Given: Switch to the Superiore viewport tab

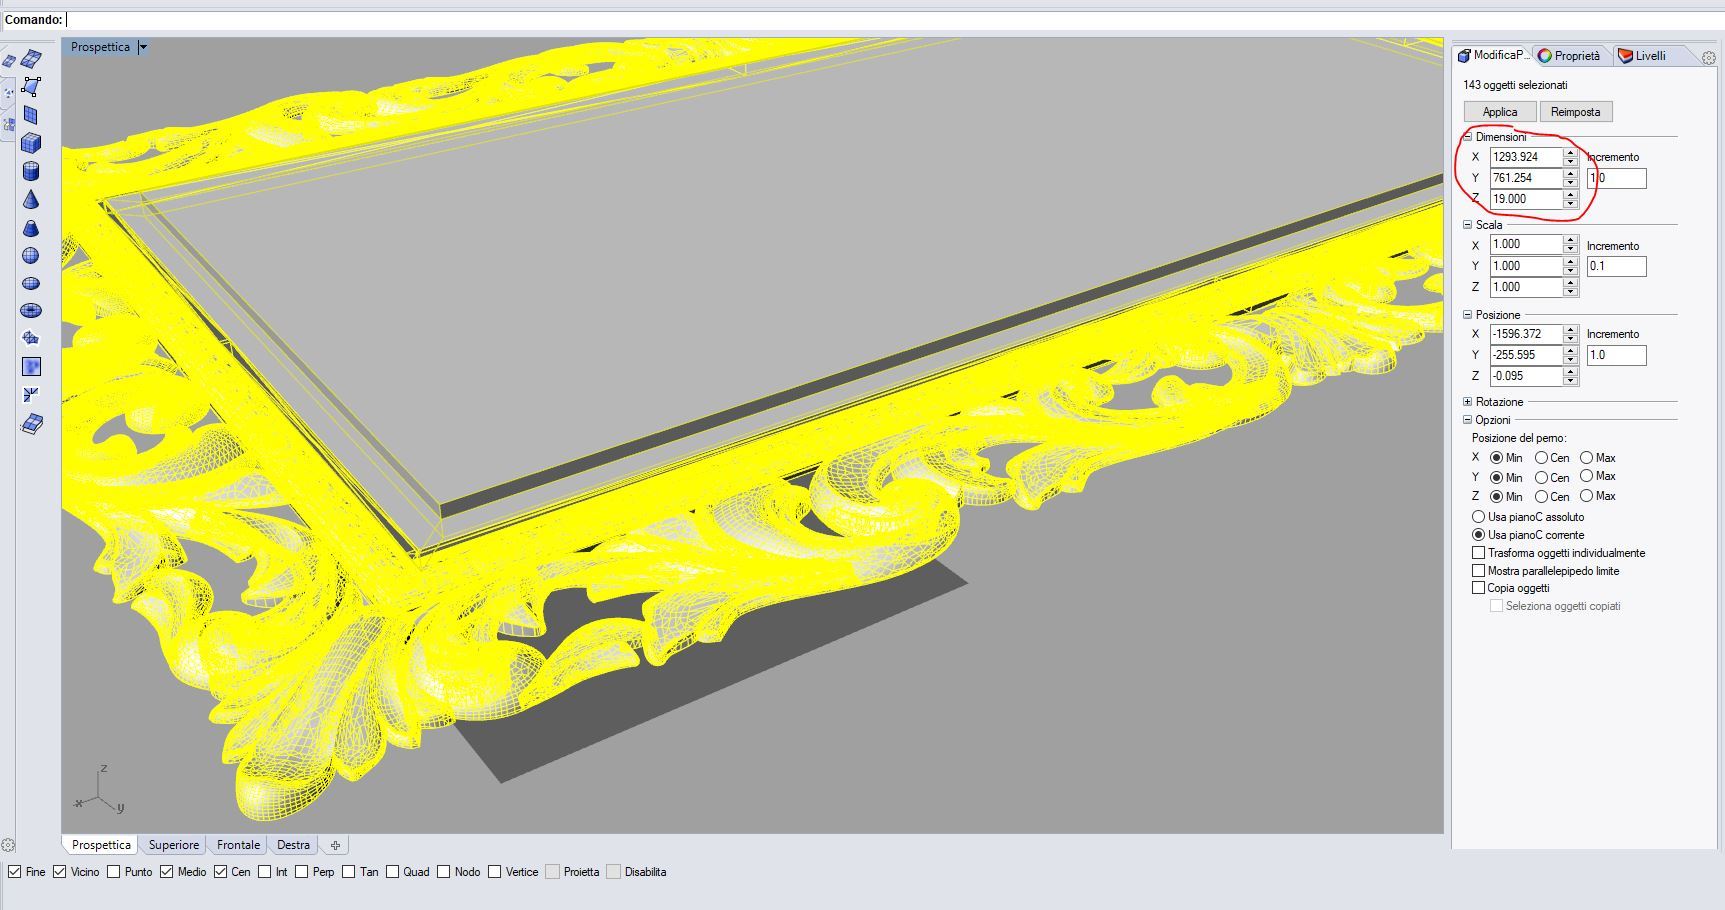Looking at the screenshot, I should pos(174,845).
